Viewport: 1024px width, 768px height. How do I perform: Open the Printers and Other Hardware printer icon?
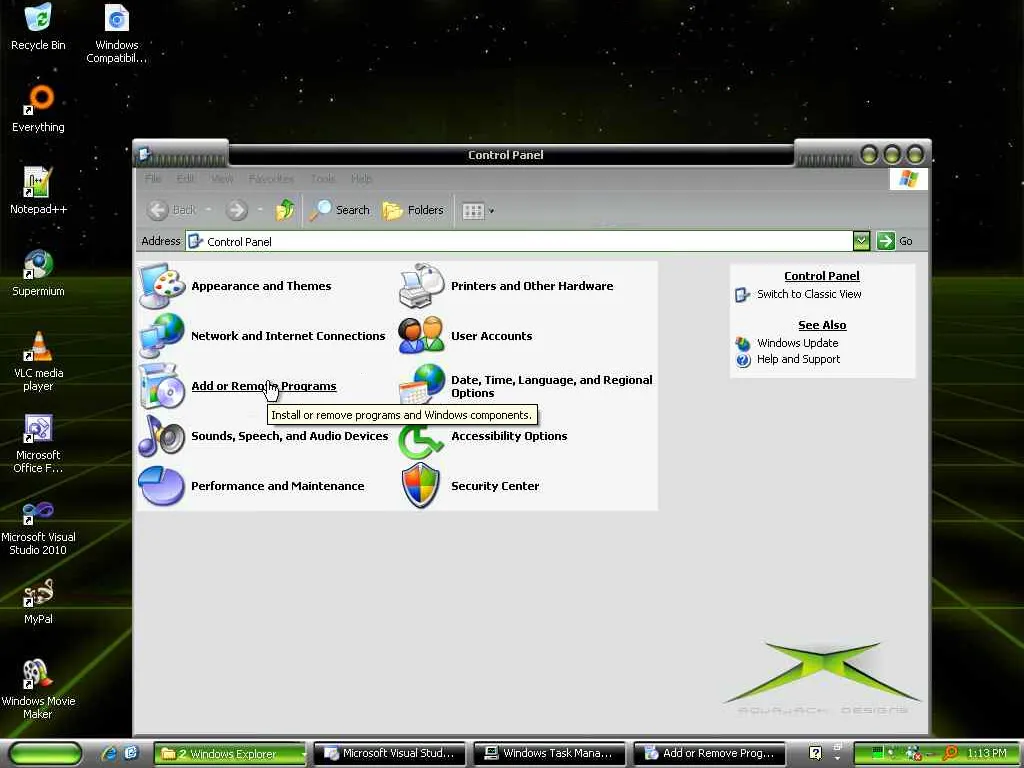[x=421, y=286]
